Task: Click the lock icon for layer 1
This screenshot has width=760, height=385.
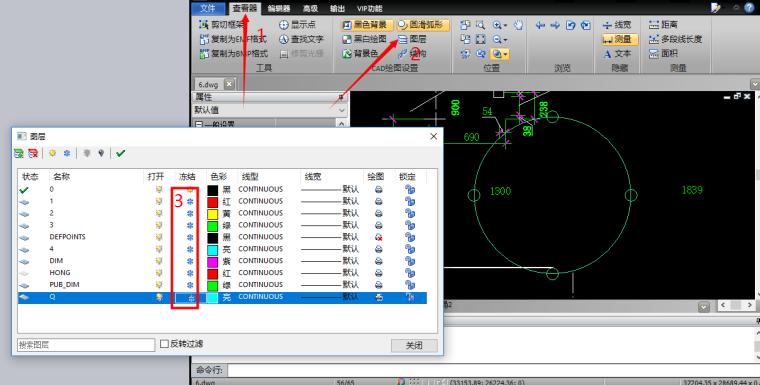Action: [410, 201]
